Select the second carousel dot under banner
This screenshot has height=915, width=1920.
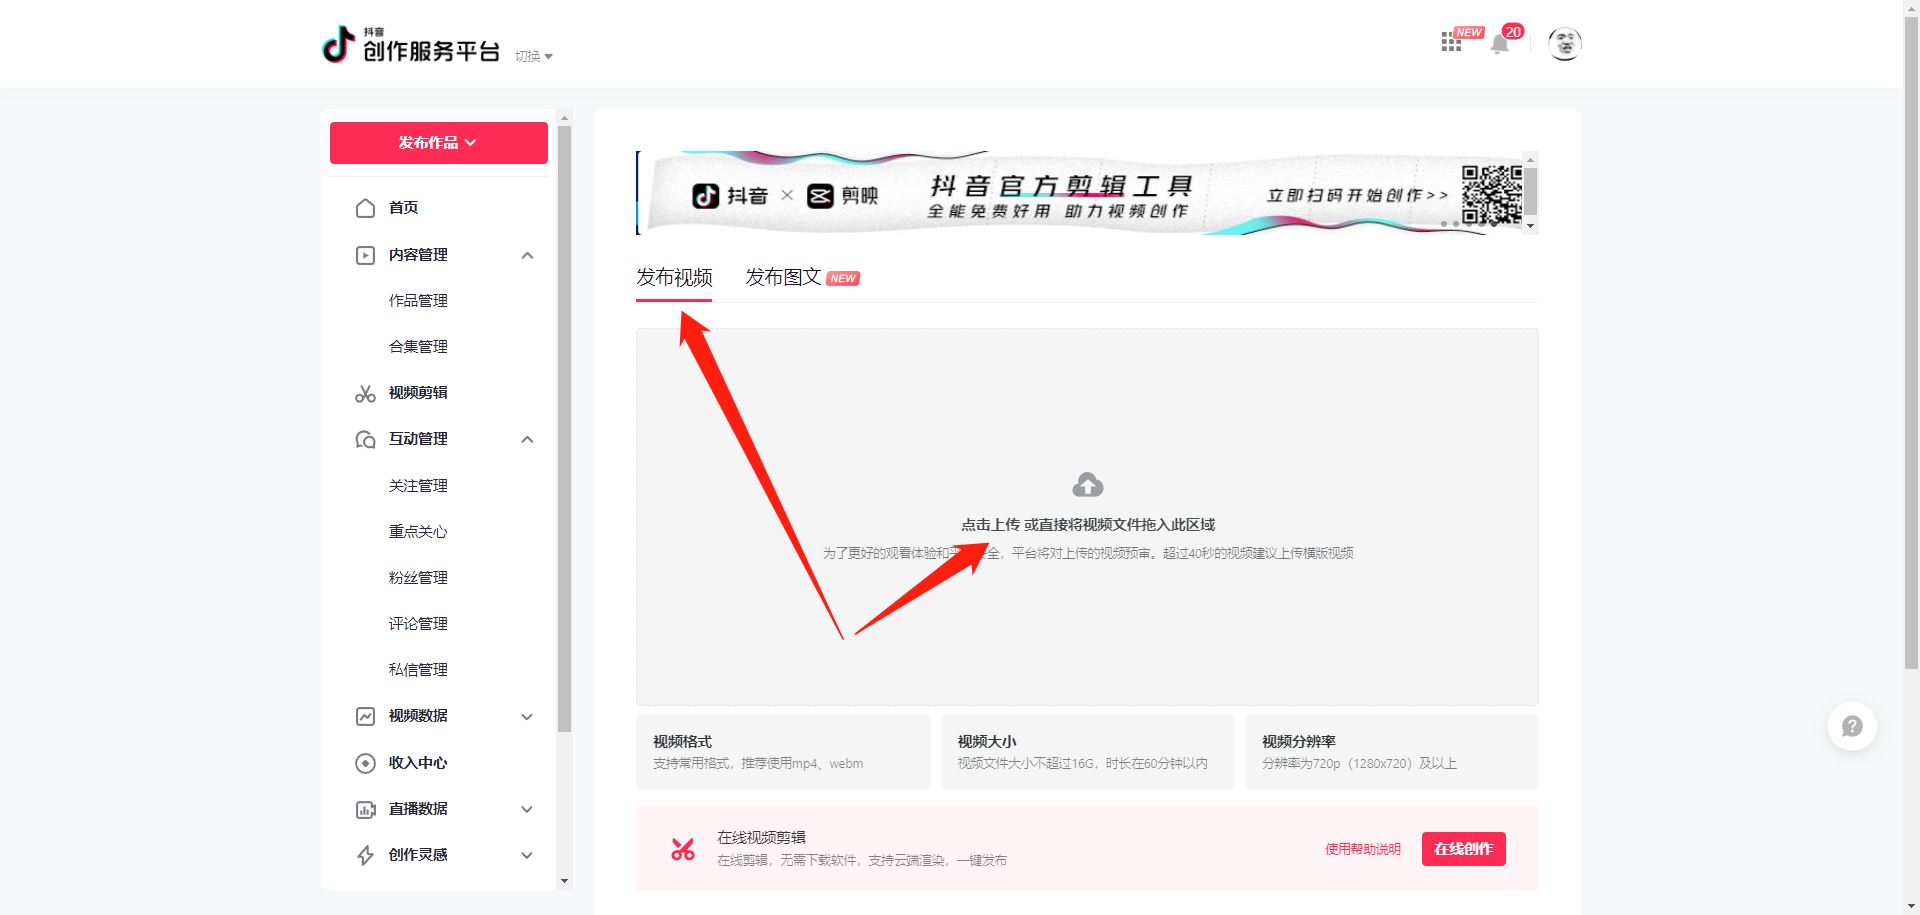[x=1456, y=224]
